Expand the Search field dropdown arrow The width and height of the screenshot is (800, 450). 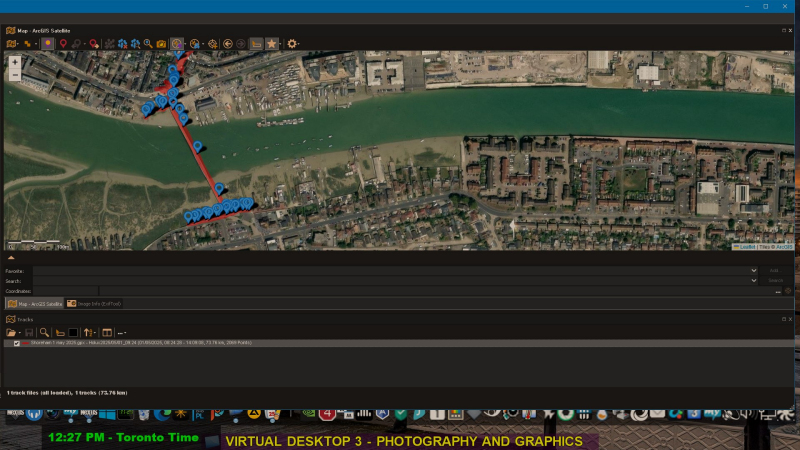pyautogui.click(x=754, y=281)
